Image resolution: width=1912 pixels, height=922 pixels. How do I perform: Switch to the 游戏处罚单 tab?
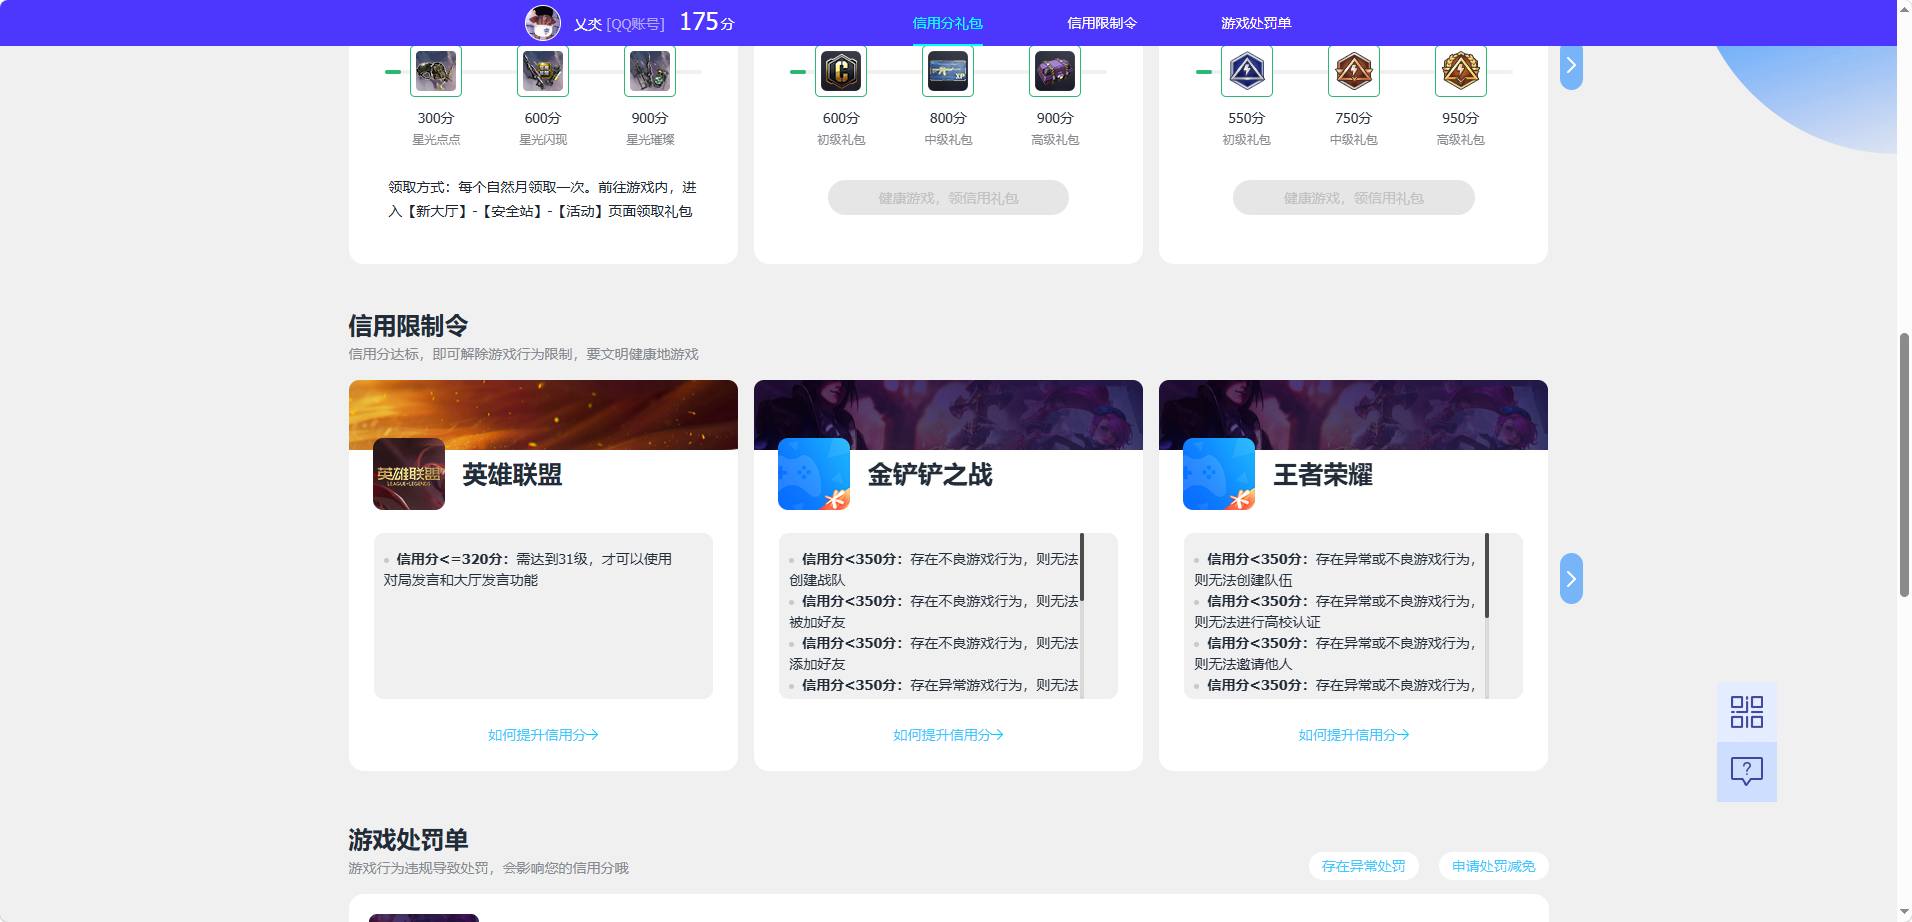[x=1256, y=23]
